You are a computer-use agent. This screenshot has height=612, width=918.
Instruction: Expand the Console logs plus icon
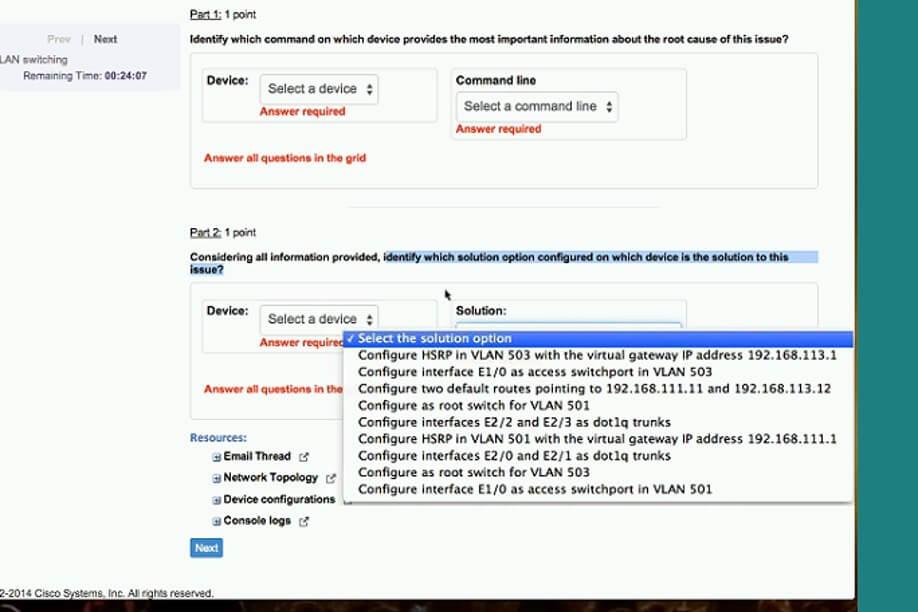coord(216,521)
